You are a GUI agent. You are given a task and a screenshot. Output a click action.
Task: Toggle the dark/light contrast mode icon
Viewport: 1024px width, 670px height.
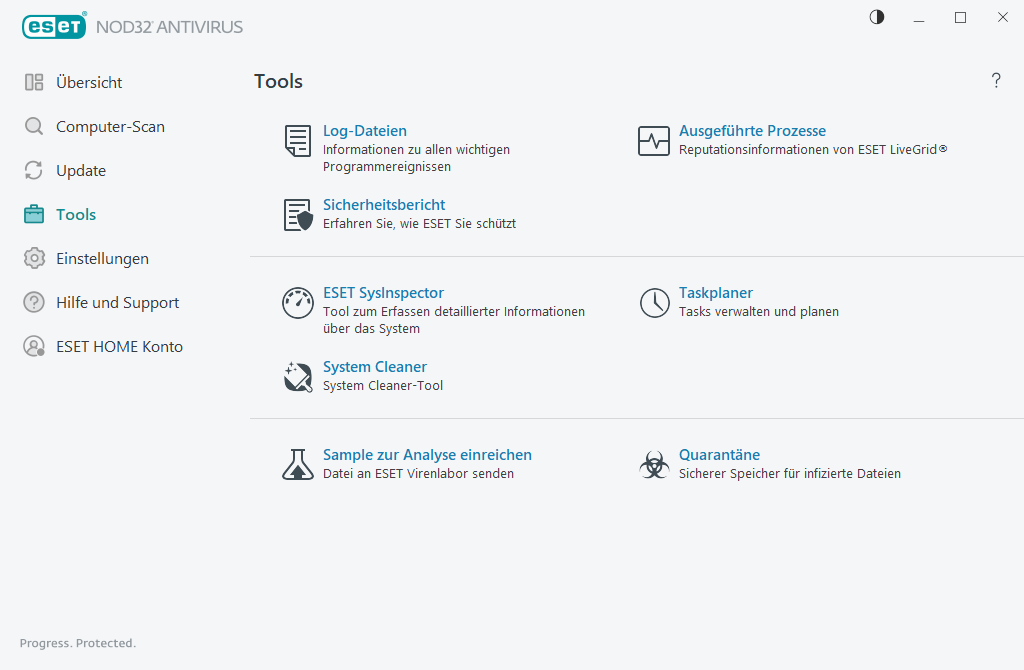point(877,17)
